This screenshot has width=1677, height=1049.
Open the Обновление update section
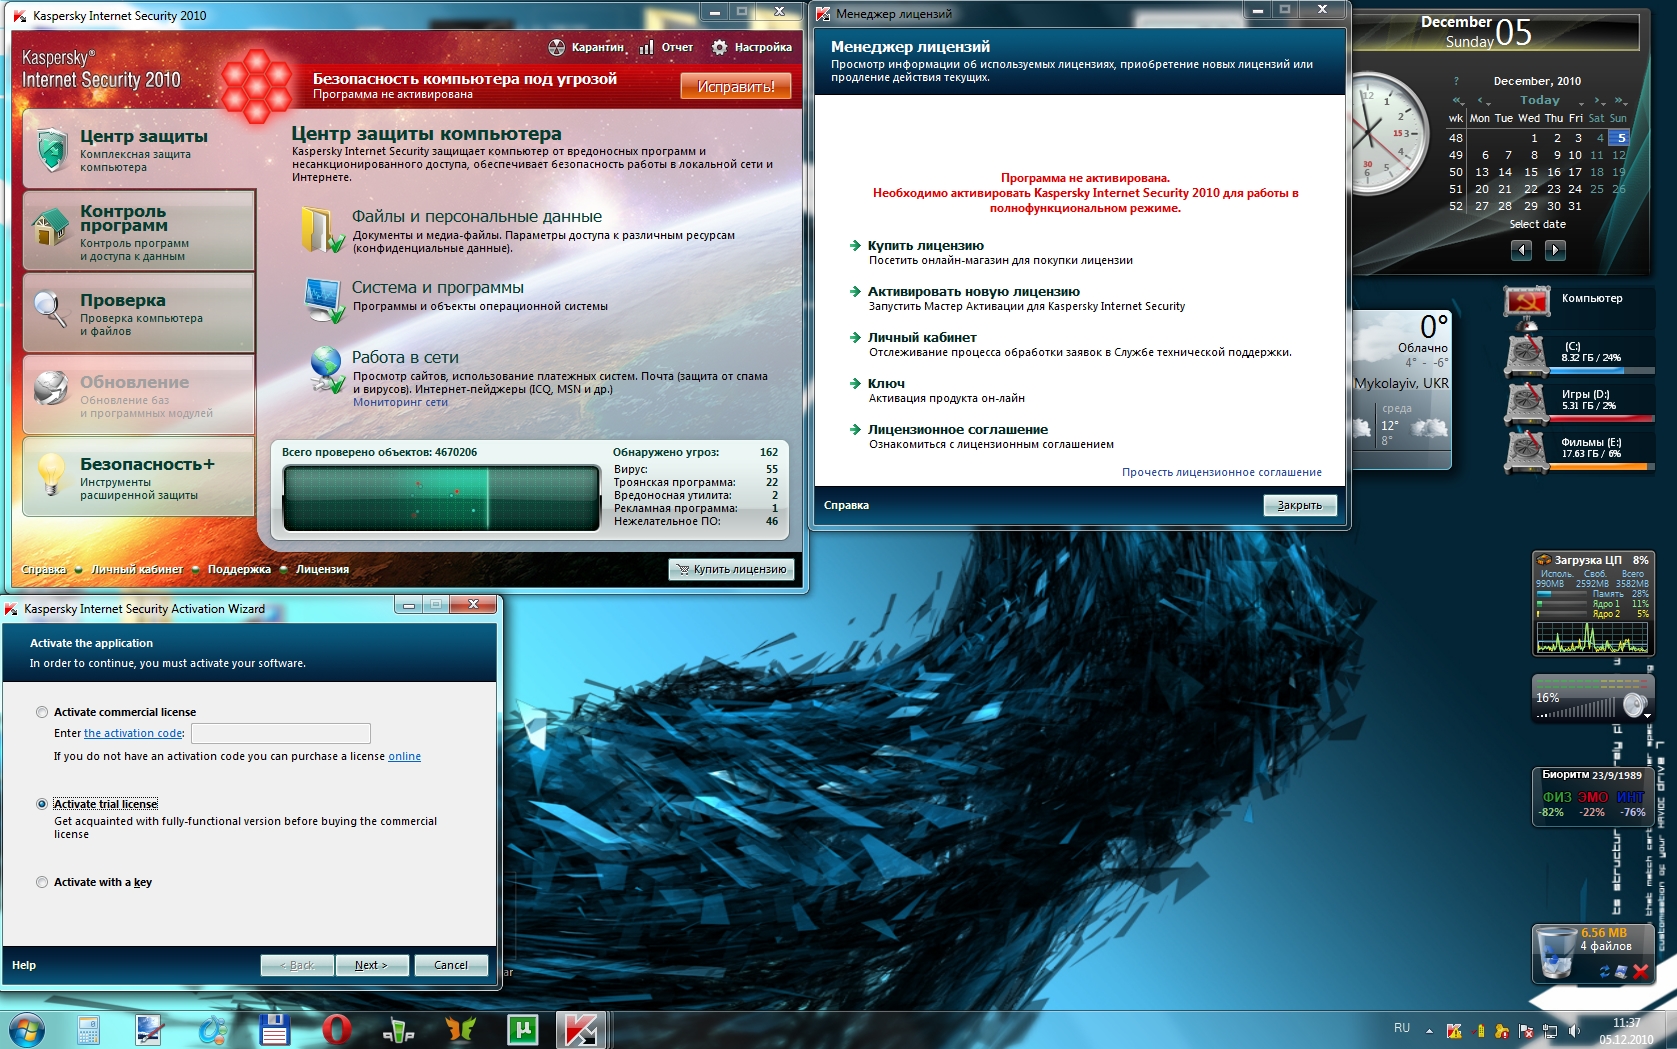point(139,395)
